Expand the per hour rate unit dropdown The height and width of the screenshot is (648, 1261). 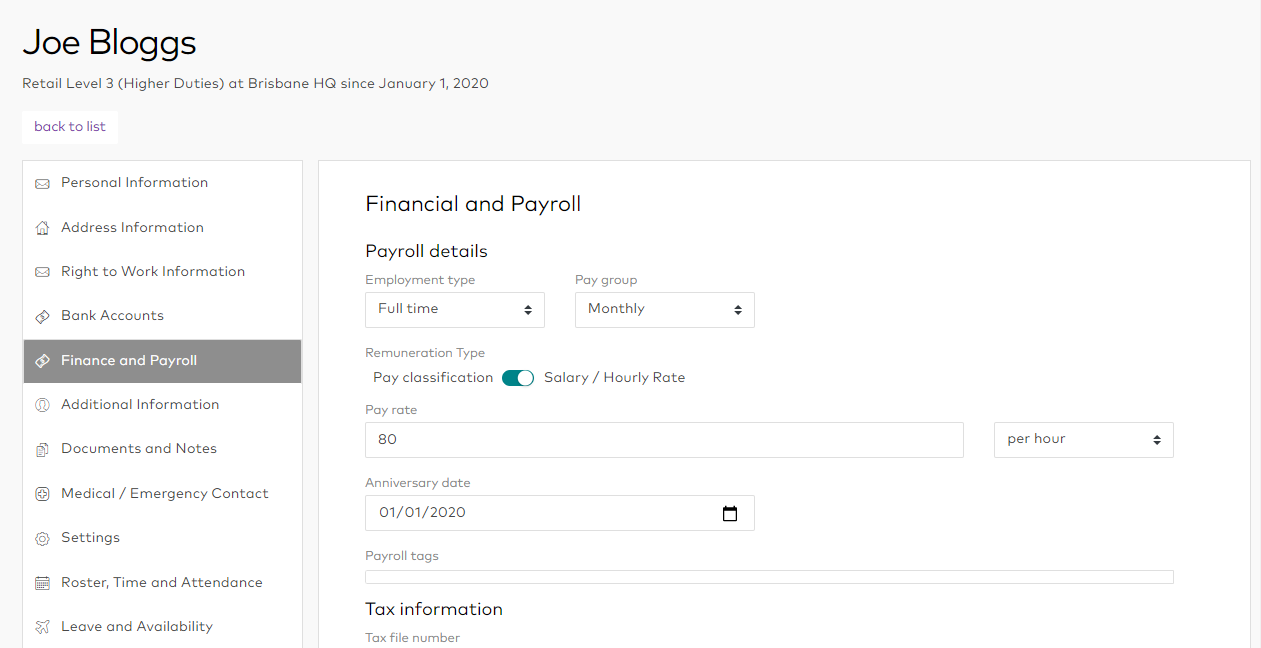pyautogui.click(x=1083, y=440)
